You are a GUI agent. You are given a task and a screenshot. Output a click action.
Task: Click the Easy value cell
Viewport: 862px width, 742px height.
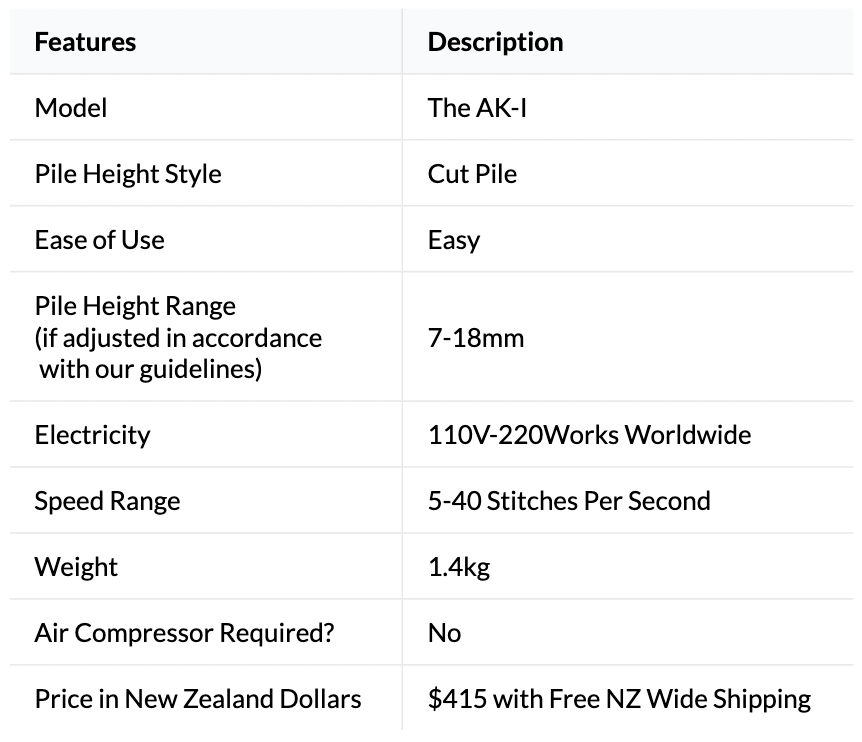(454, 240)
